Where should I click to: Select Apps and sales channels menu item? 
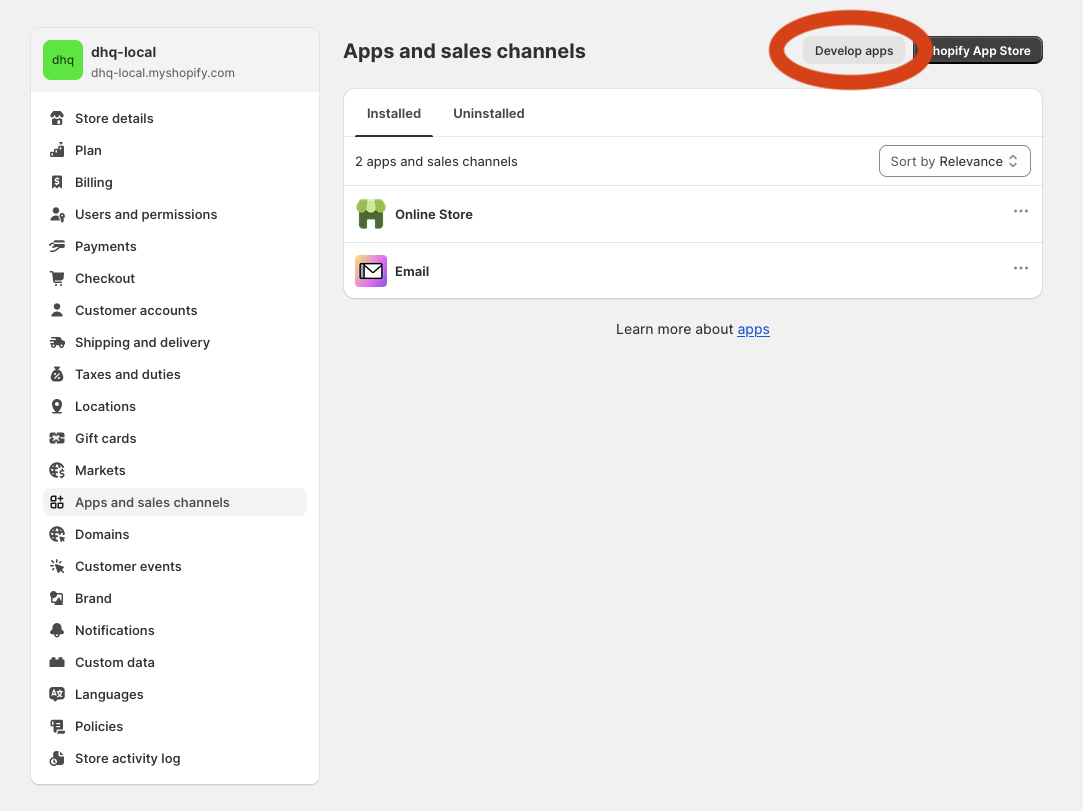[175, 502]
